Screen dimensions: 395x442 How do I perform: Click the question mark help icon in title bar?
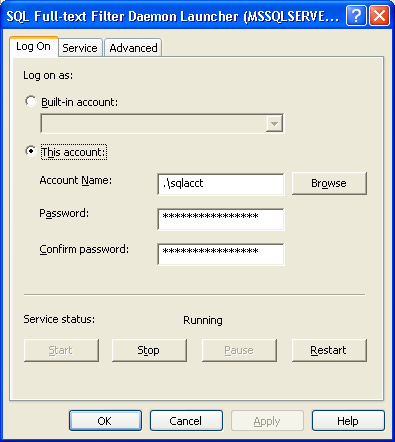point(356,16)
